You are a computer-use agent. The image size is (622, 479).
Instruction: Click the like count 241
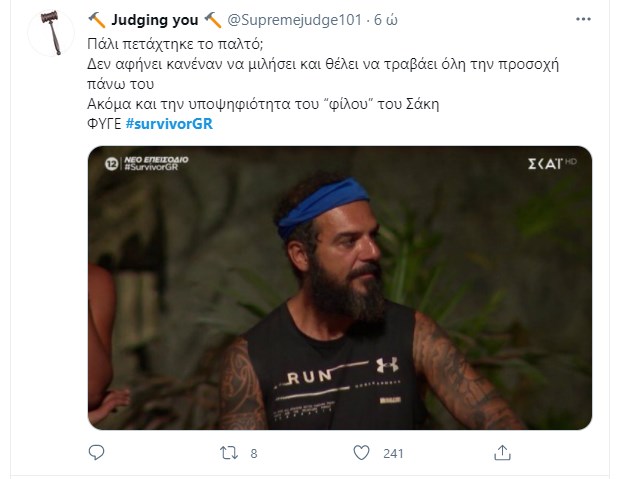point(393,454)
